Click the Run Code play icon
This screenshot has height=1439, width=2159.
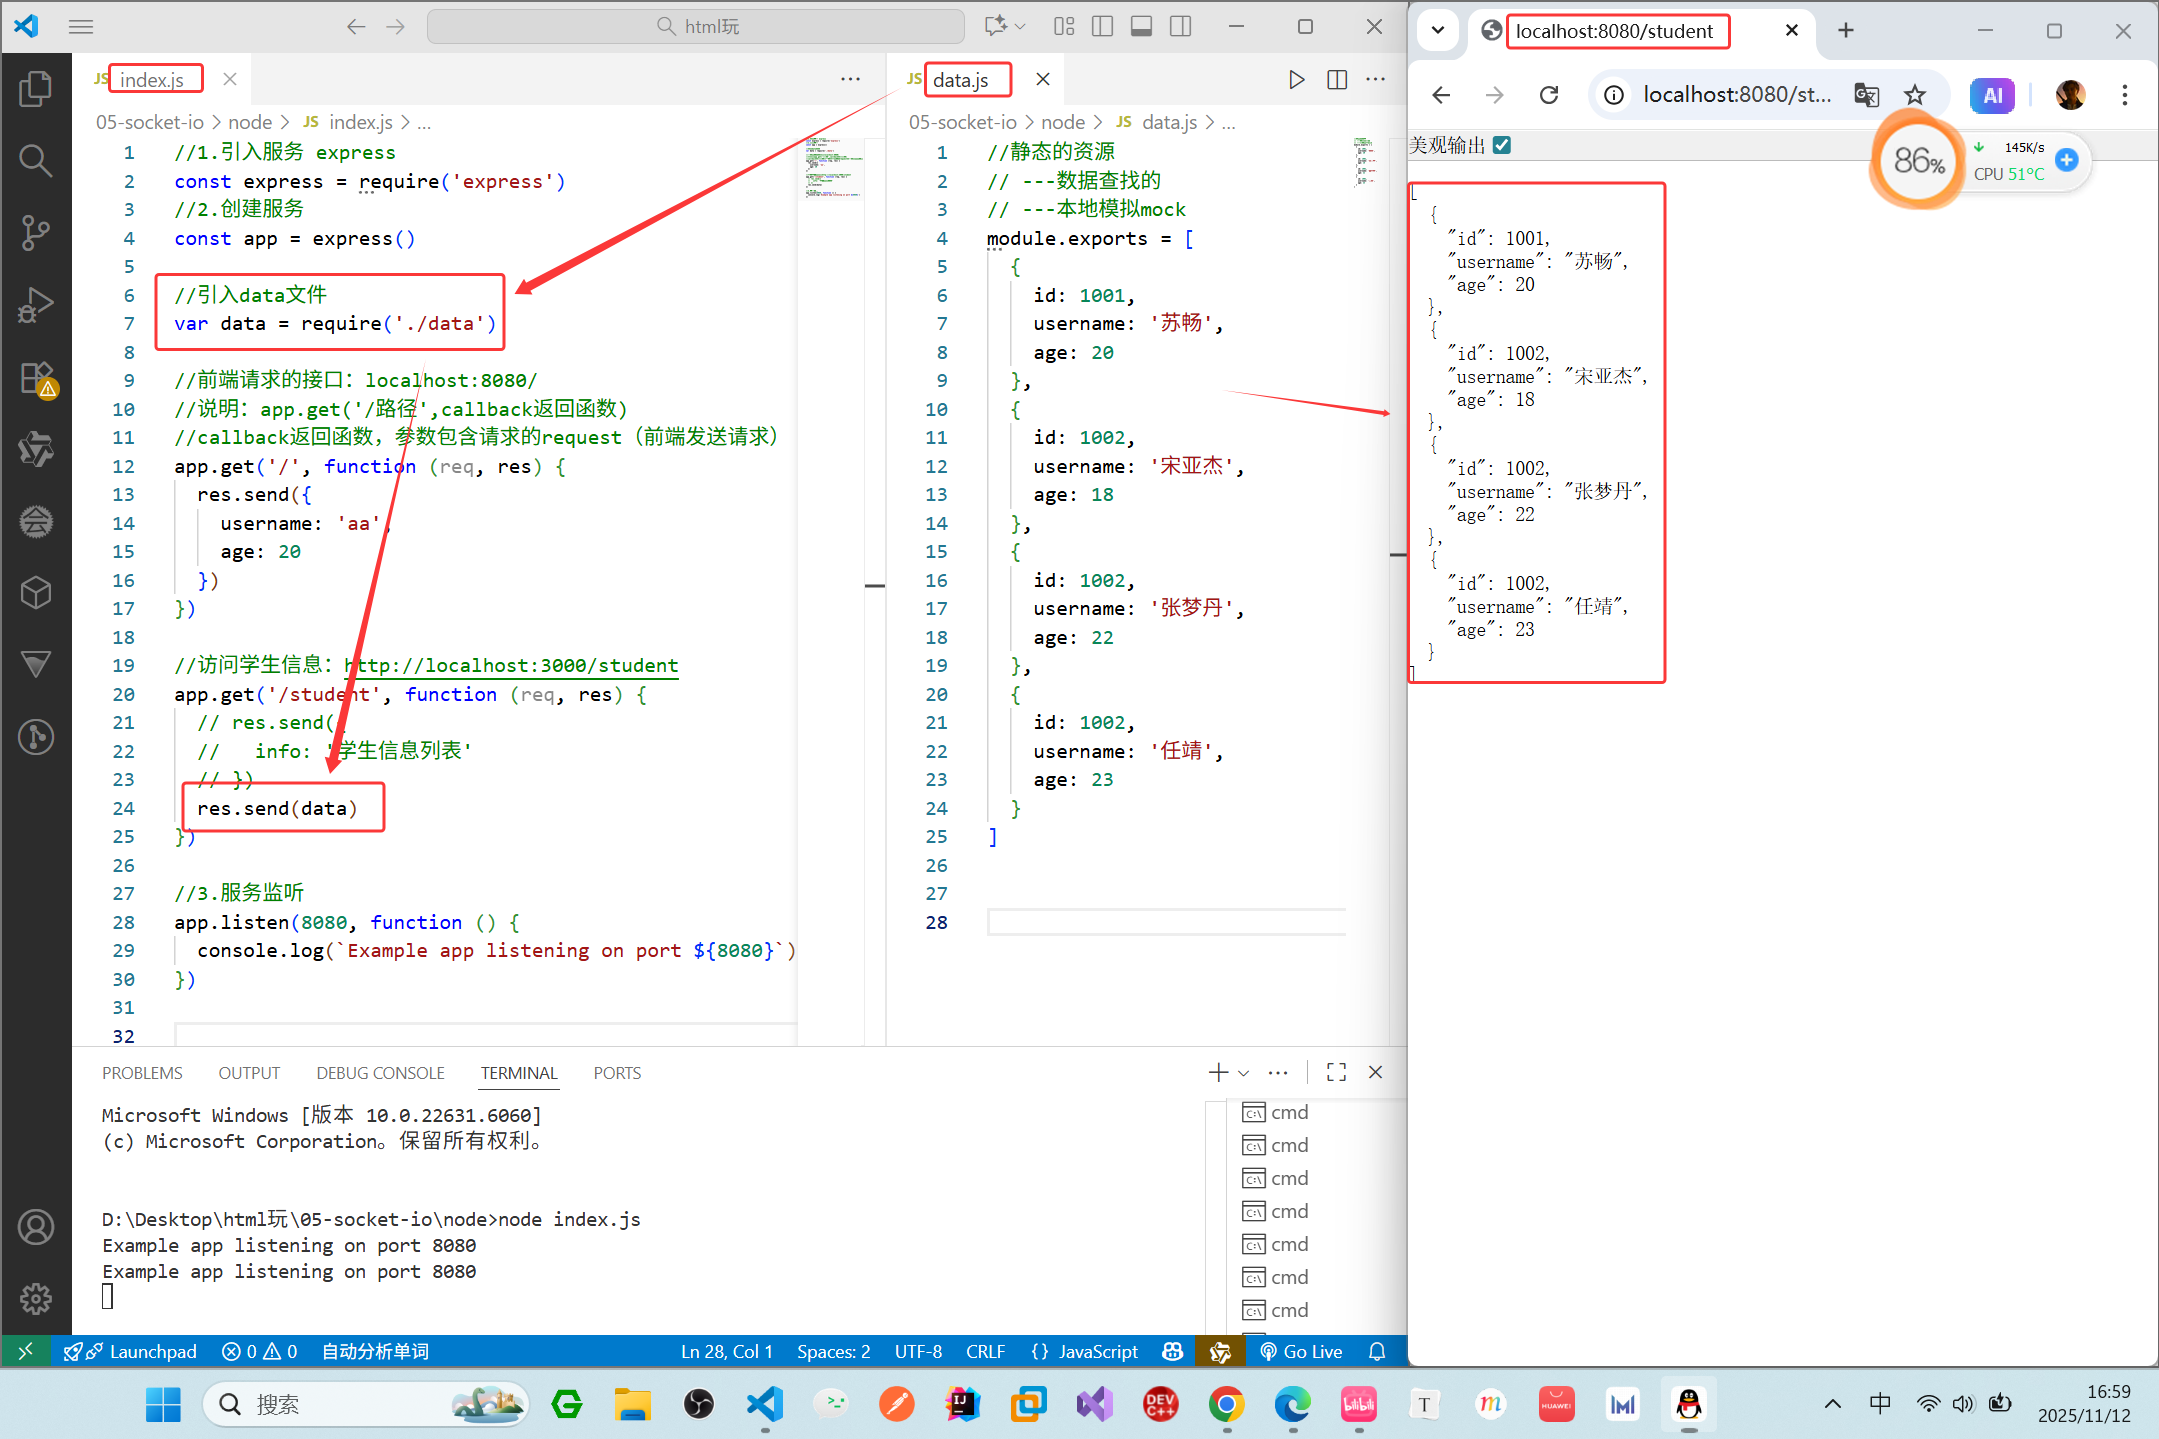coord(1296,80)
